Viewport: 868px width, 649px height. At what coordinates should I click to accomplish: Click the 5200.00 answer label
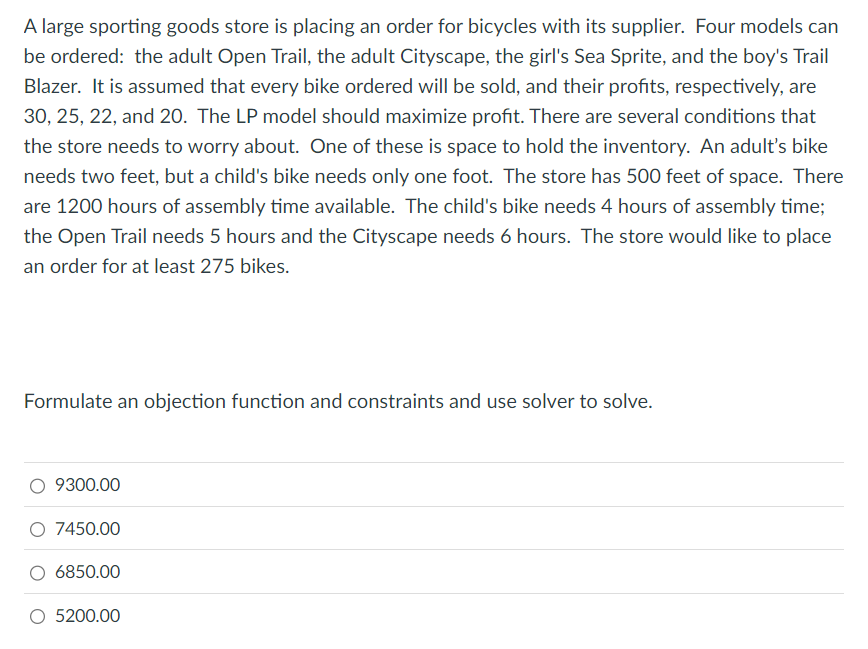pyautogui.click(x=89, y=616)
